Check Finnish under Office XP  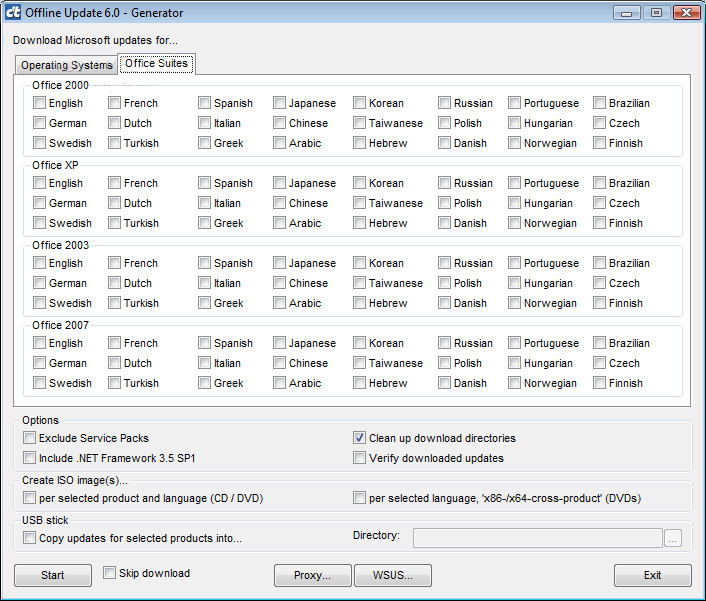click(x=599, y=223)
